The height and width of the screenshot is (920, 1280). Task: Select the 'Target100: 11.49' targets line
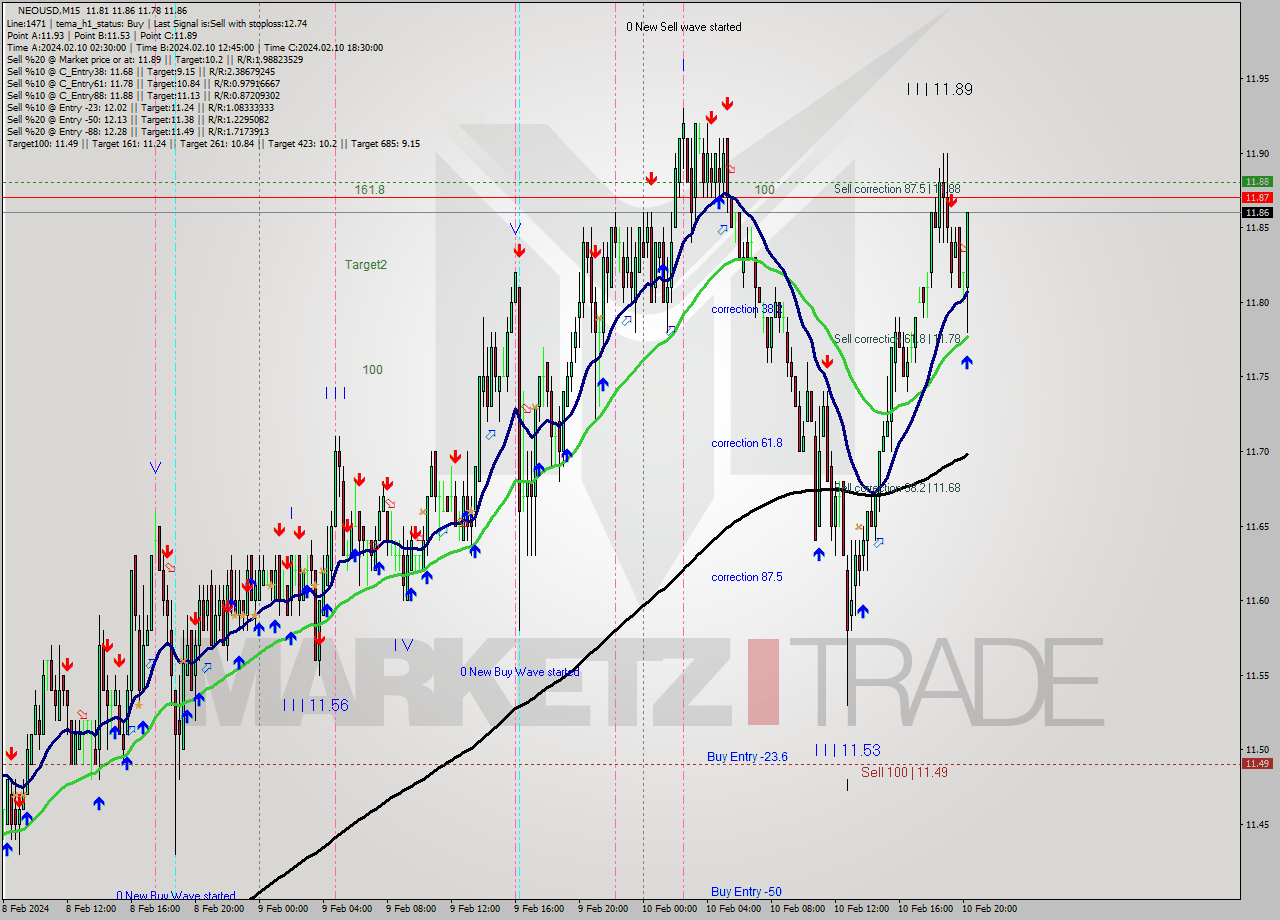point(213,143)
